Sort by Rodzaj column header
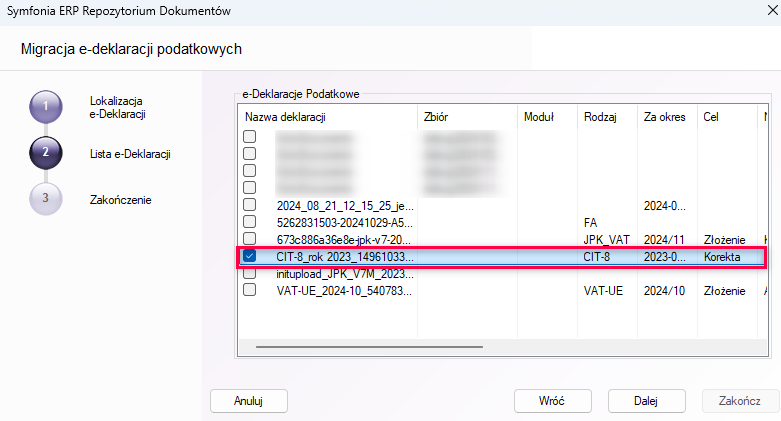This screenshot has width=781, height=421. point(607,117)
